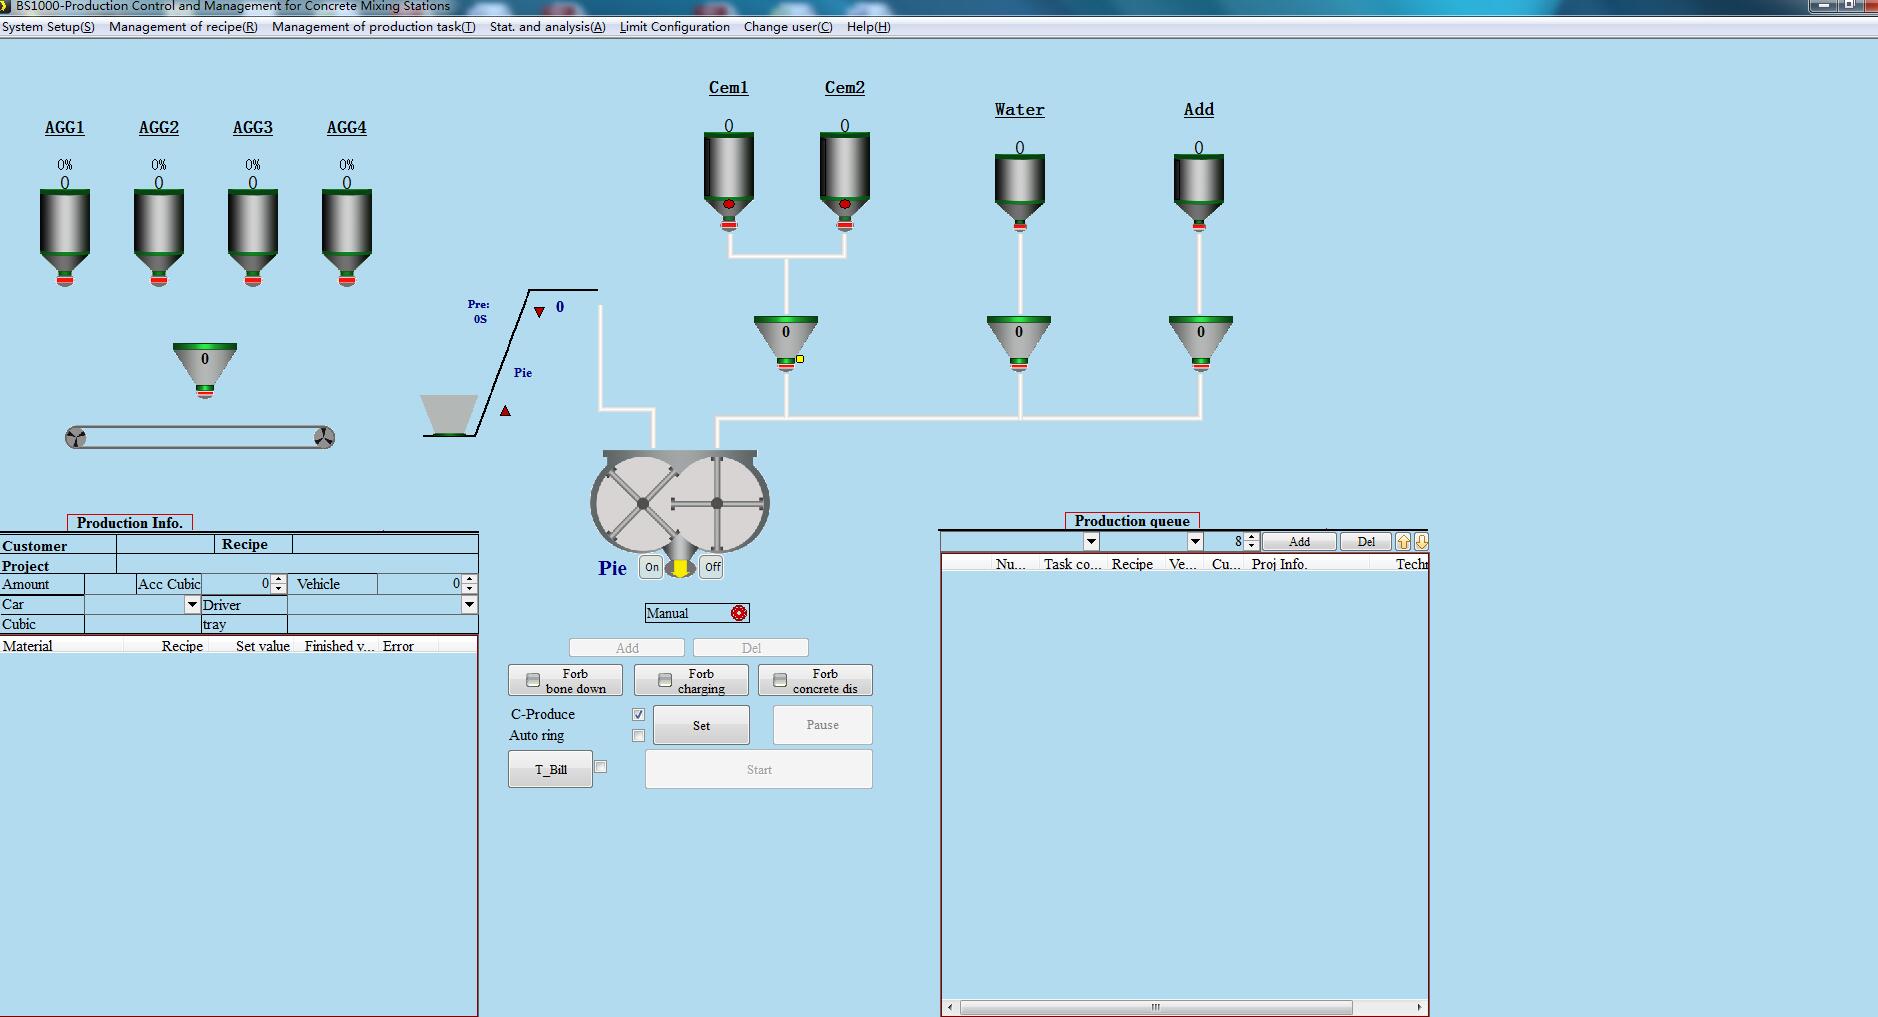
Task: Enable the Auto ring checkbox
Action: (x=639, y=736)
